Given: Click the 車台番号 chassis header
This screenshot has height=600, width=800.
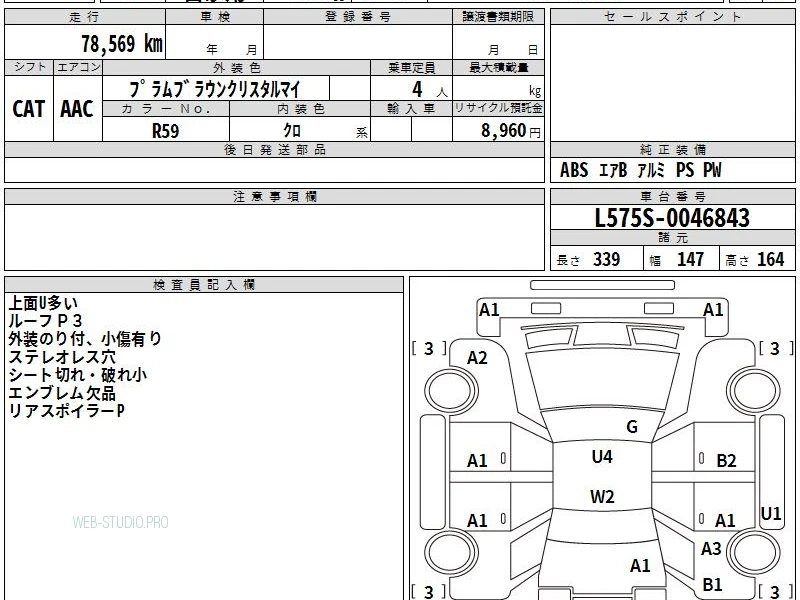Looking at the screenshot, I should coord(672,197).
